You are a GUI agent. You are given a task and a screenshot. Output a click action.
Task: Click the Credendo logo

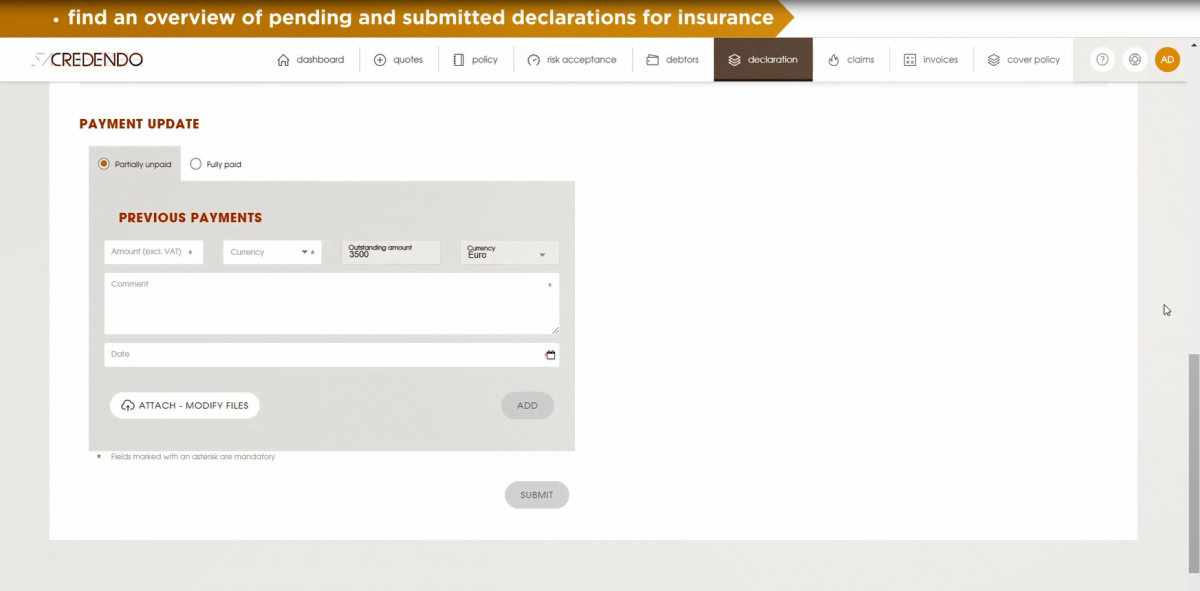[x=87, y=60]
